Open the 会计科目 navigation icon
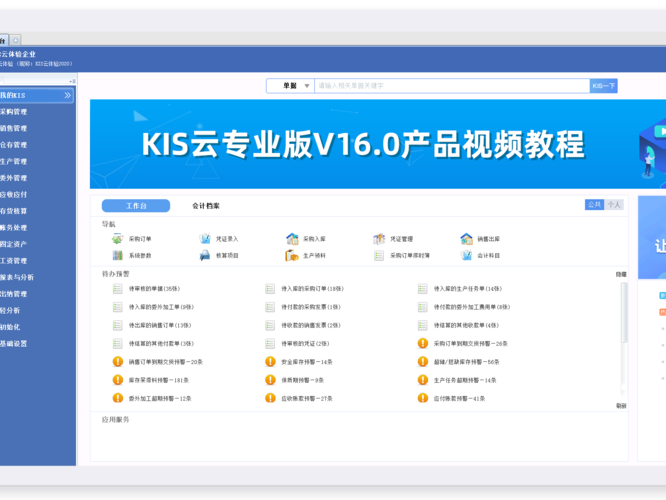This screenshot has height=500, width=666. (x=466, y=255)
